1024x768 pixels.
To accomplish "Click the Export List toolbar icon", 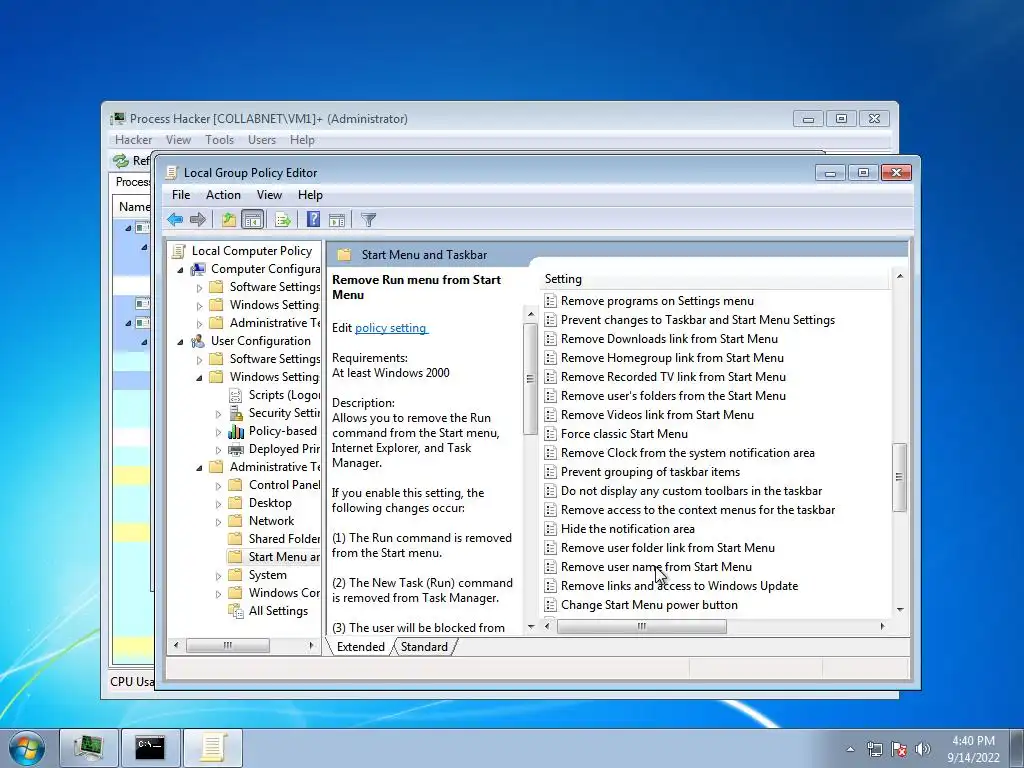I will [x=282, y=220].
